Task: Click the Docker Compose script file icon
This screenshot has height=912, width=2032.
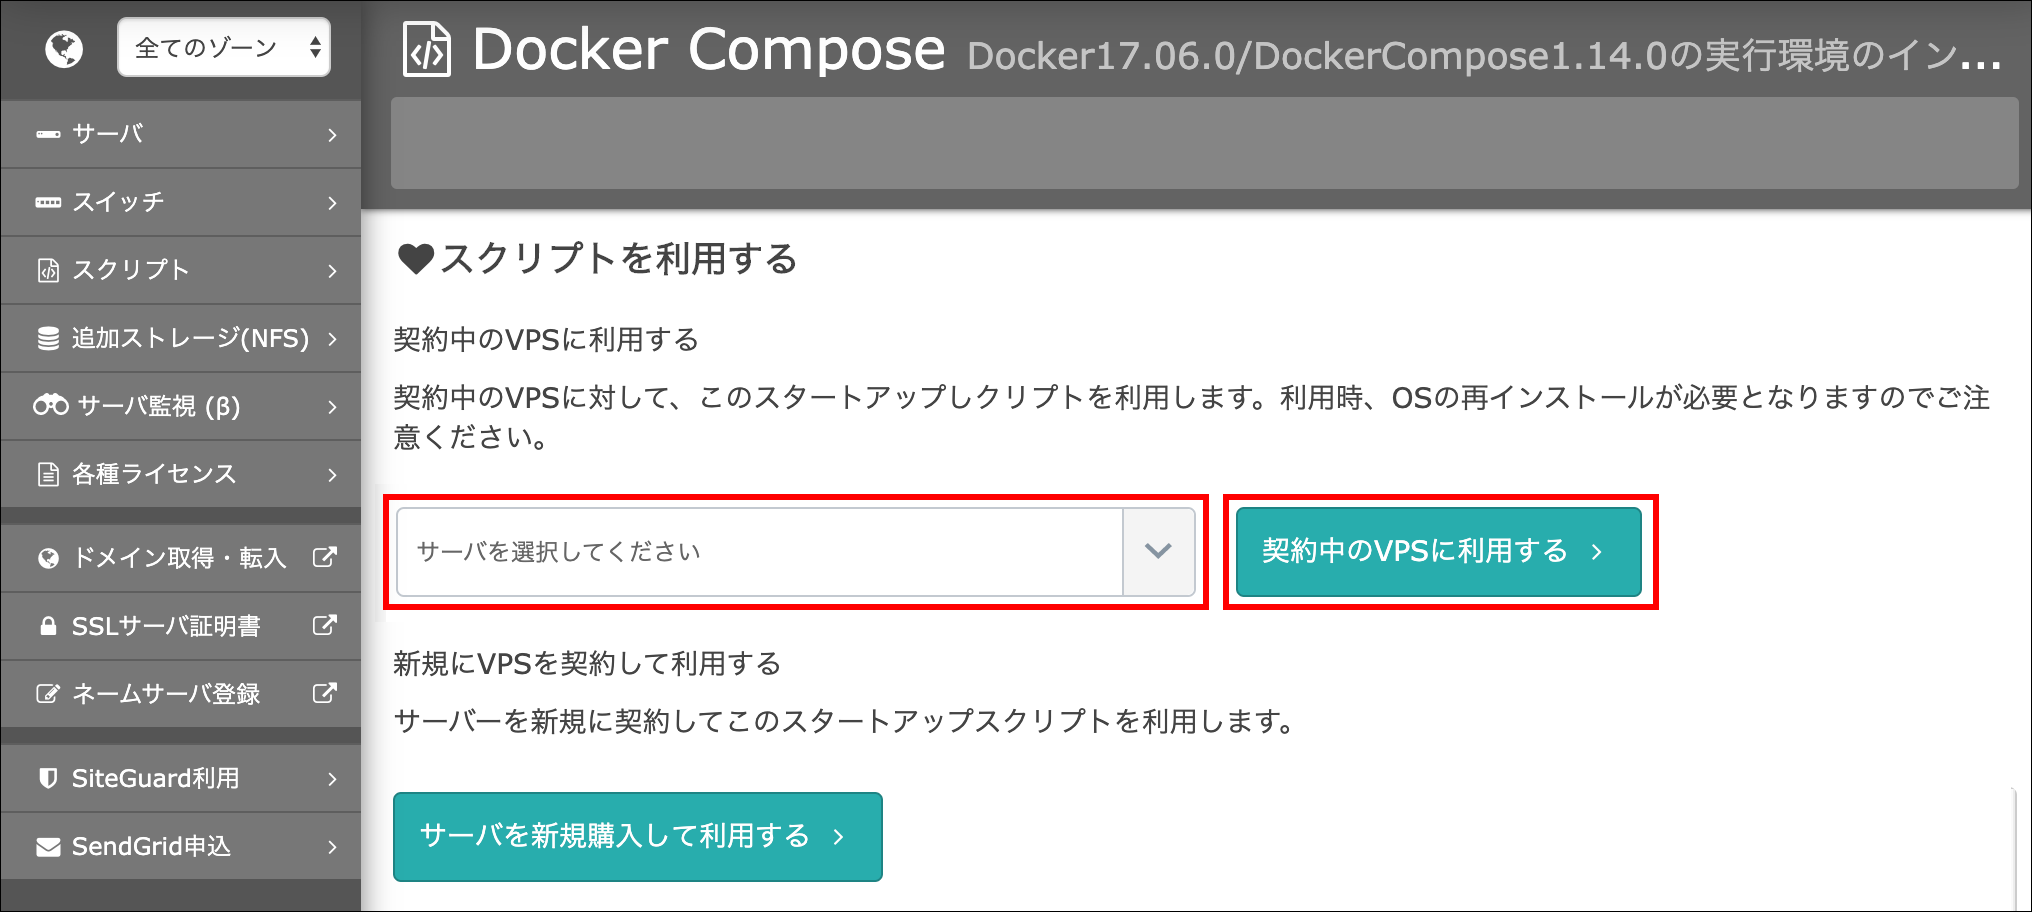Action: pos(427,51)
